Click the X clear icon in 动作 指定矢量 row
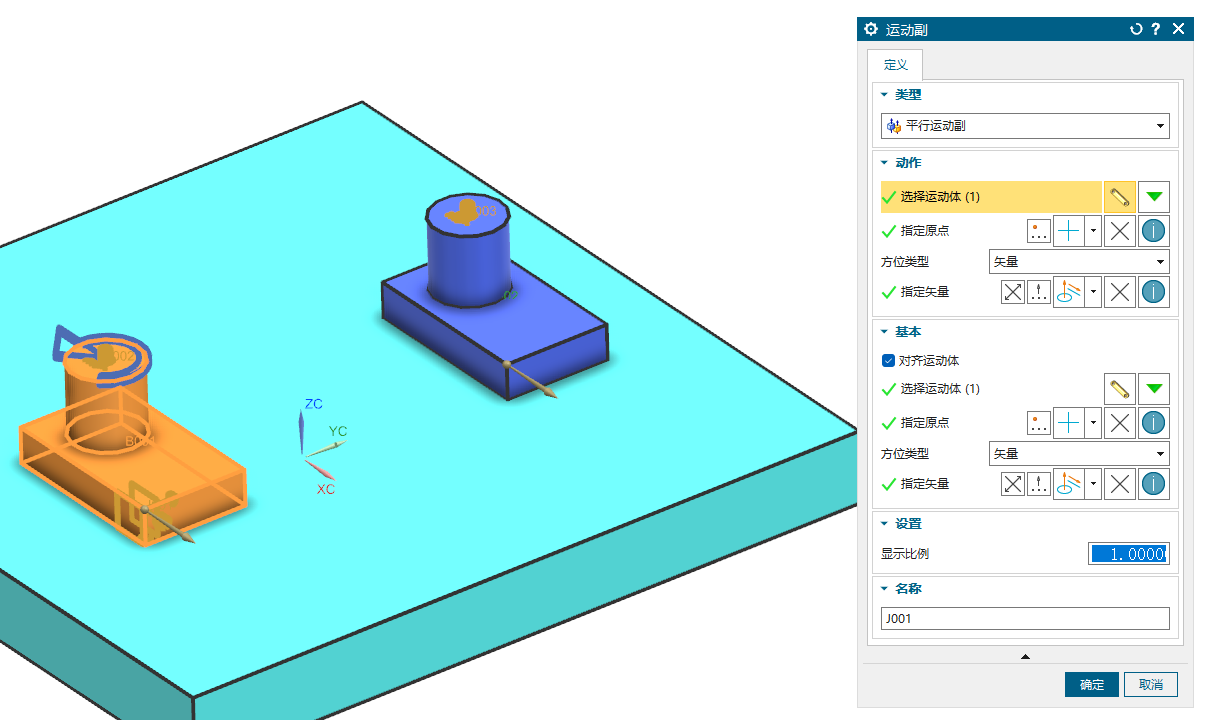The height and width of the screenshot is (720, 1213). [1120, 292]
